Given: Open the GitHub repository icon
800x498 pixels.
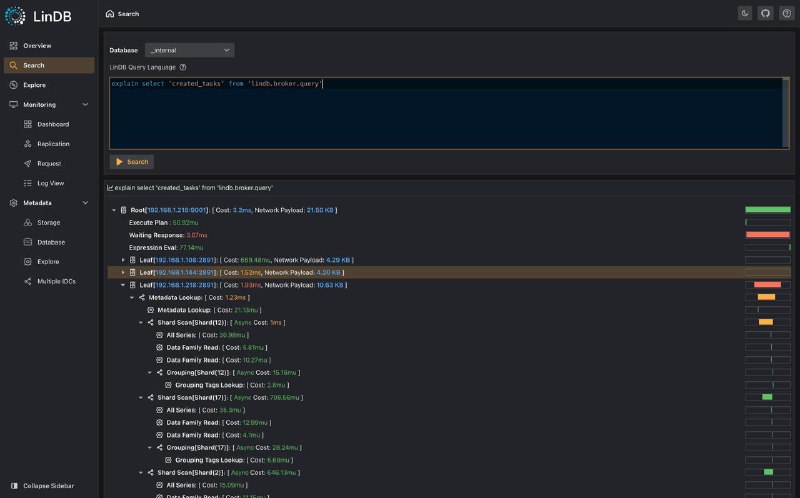Looking at the screenshot, I should pyautogui.click(x=765, y=14).
